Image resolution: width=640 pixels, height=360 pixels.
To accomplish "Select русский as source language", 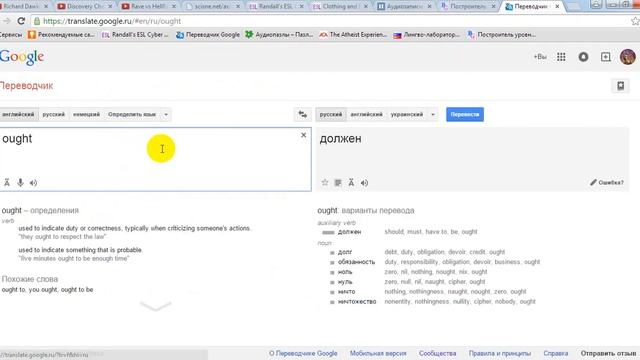I will pos(53,114).
